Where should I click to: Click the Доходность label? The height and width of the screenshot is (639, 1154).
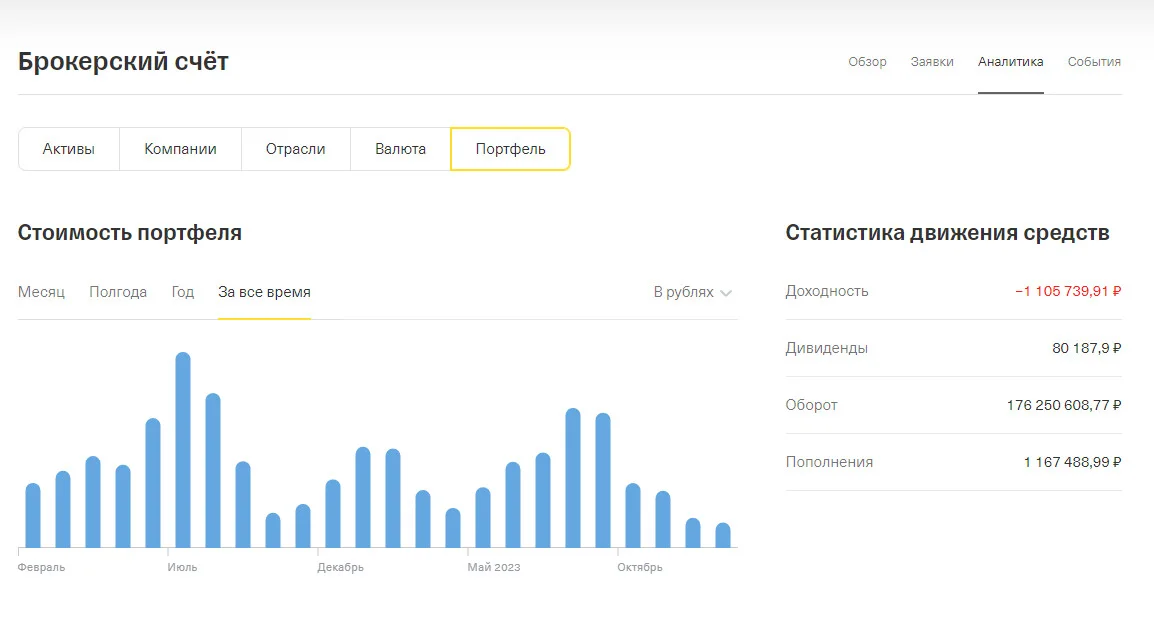tap(826, 292)
